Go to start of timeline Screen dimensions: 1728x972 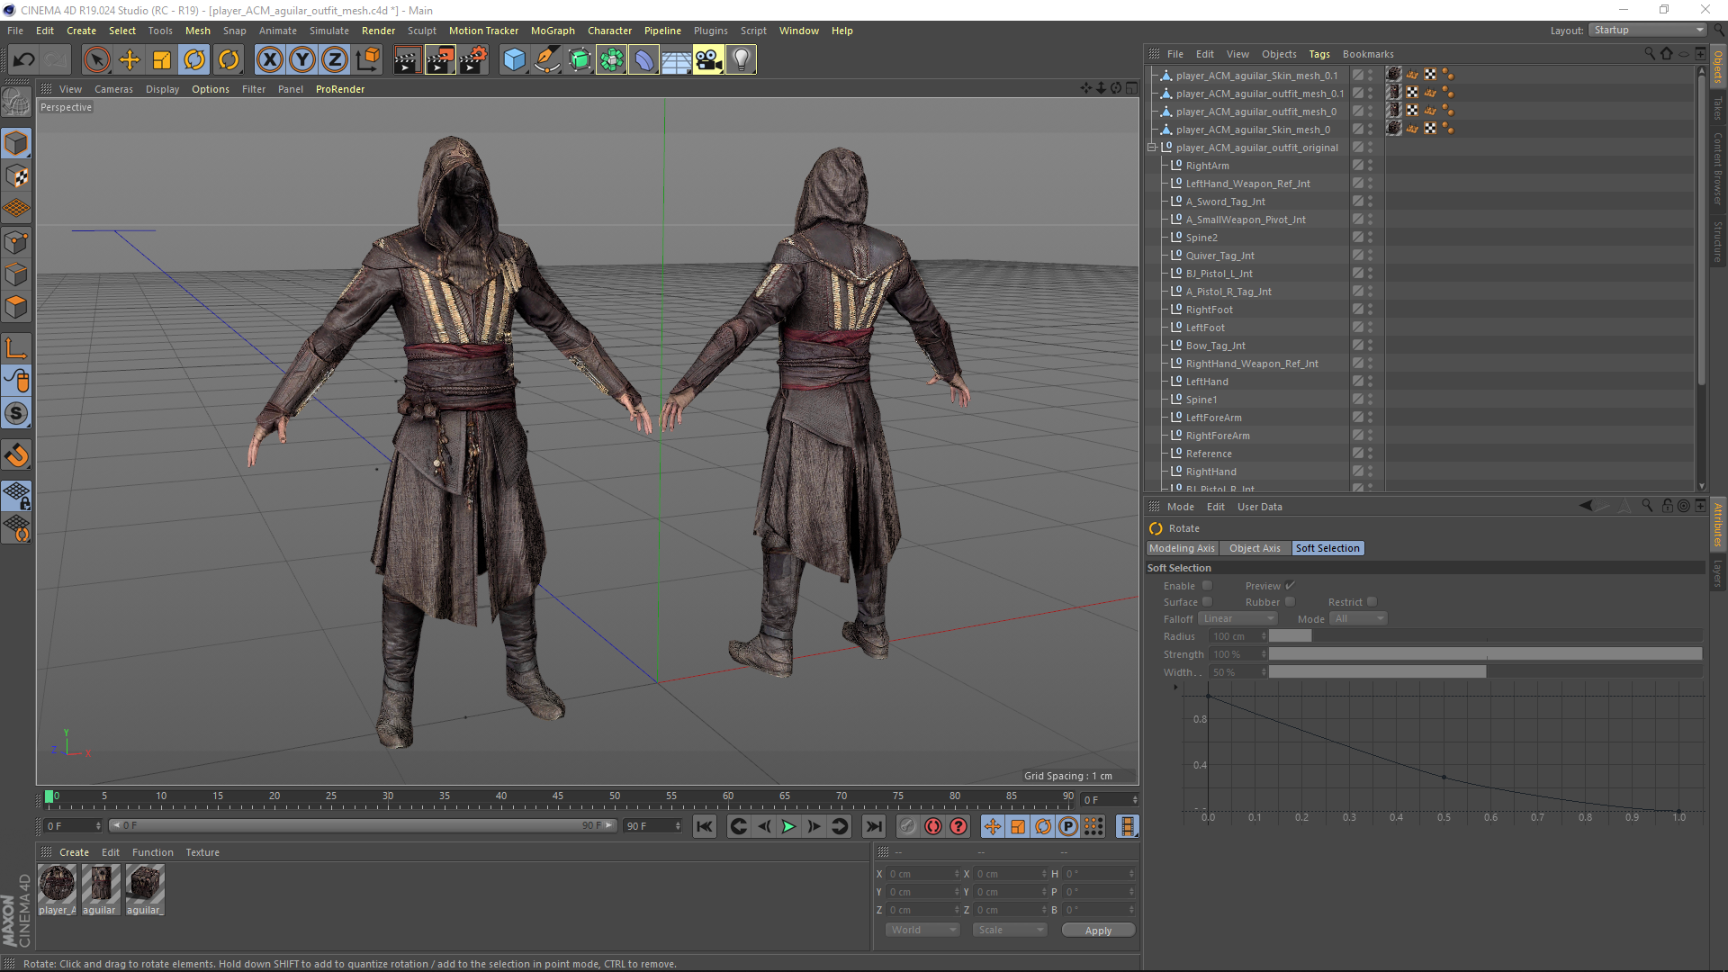pyautogui.click(x=705, y=826)
